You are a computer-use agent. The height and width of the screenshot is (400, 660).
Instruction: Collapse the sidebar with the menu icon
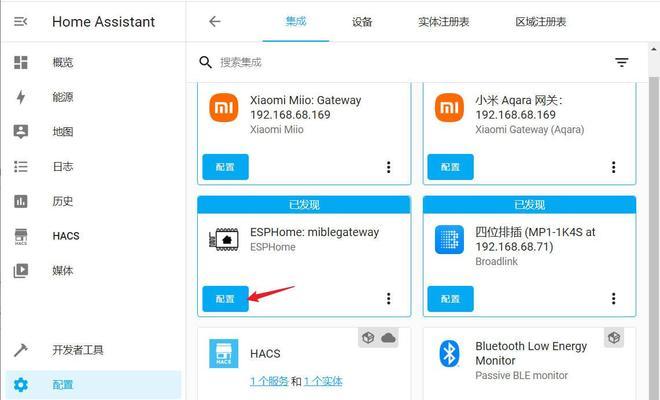tap(20, 21)
